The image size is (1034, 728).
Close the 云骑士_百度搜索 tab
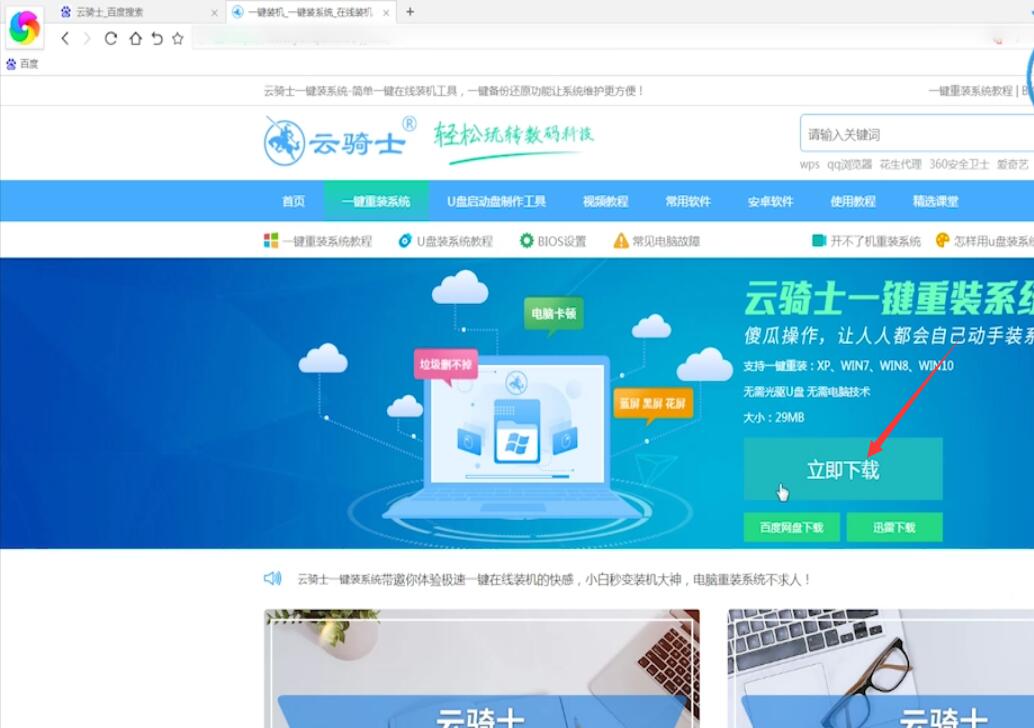(214, 13)
